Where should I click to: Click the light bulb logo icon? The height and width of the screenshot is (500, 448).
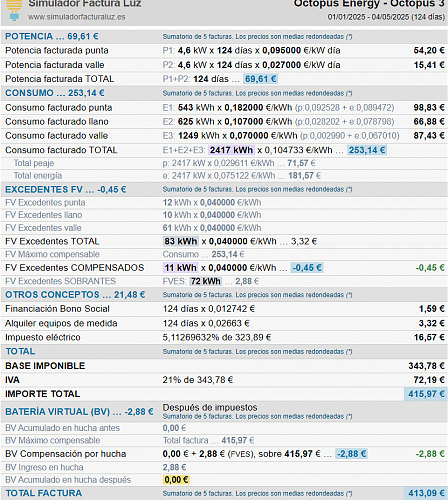point(14,10)
